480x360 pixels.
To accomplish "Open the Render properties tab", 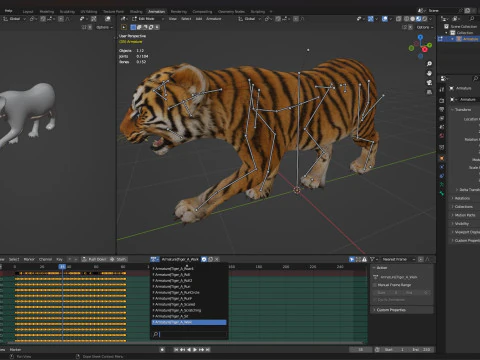I will tap(442, 100).
